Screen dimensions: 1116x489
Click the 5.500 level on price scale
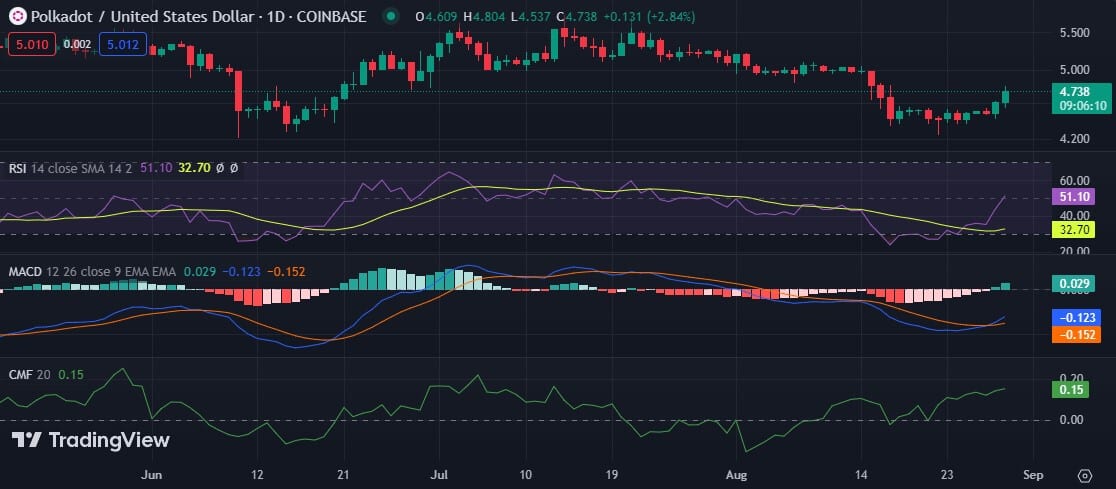[x=1073, y=33]
